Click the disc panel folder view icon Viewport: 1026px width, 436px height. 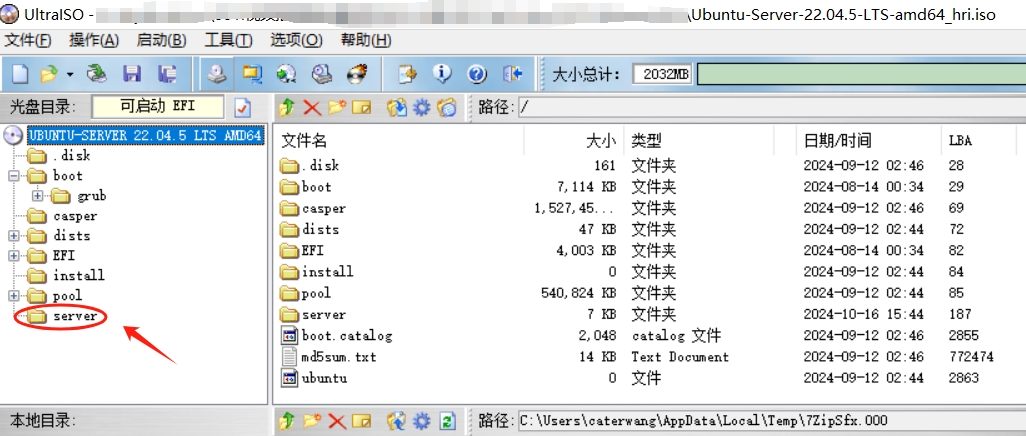coord(447,107)
